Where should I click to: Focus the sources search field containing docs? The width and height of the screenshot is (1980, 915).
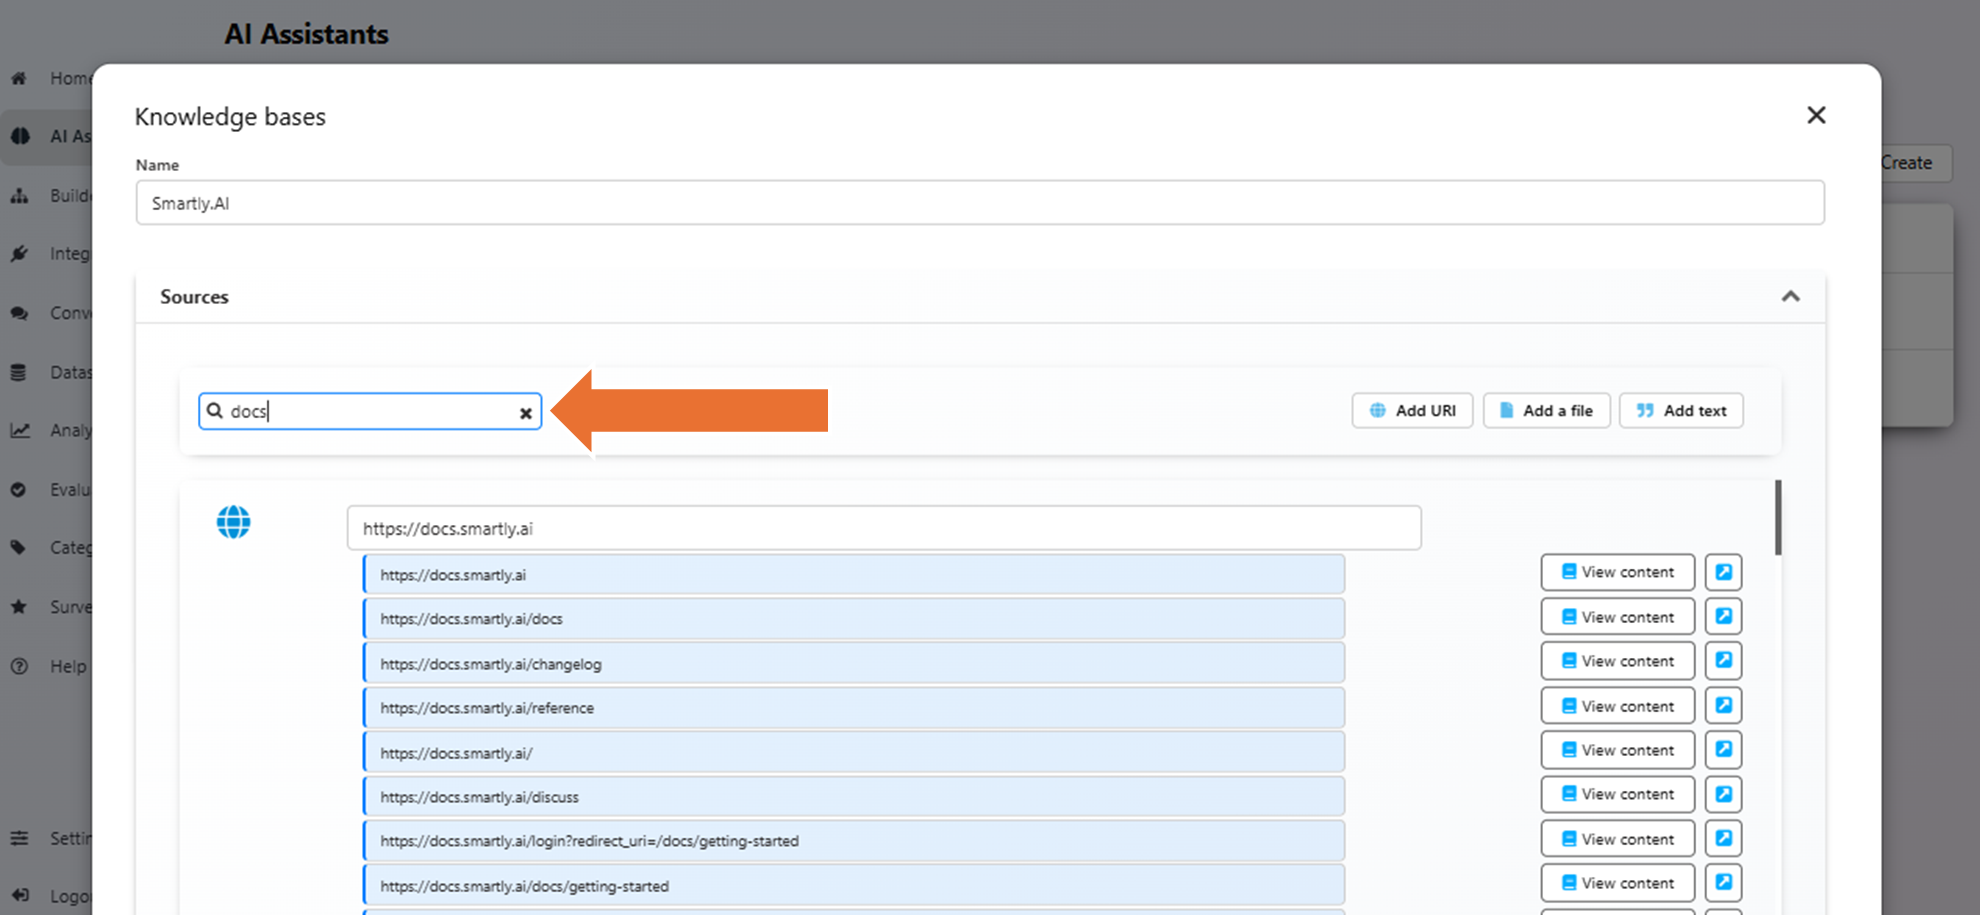pos(370,411)
